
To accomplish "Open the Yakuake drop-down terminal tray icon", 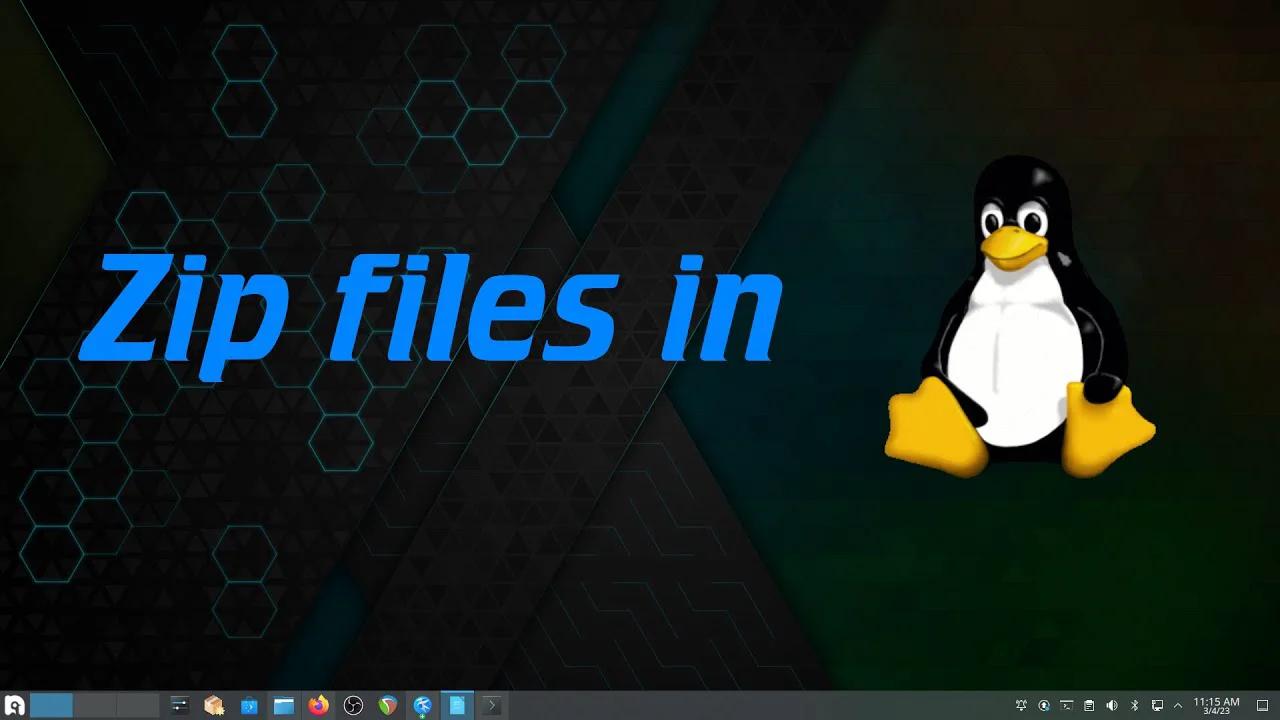I will tap(1066, 705).
